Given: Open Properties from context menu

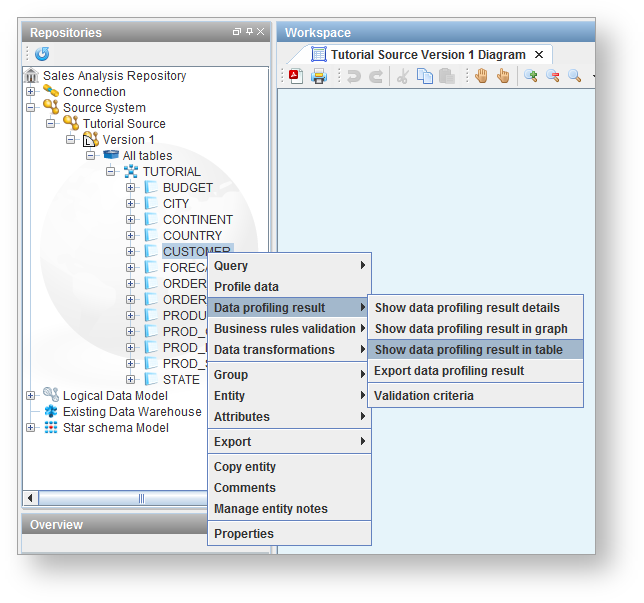Looking at the screenshot, I should [x=290, y=534].
